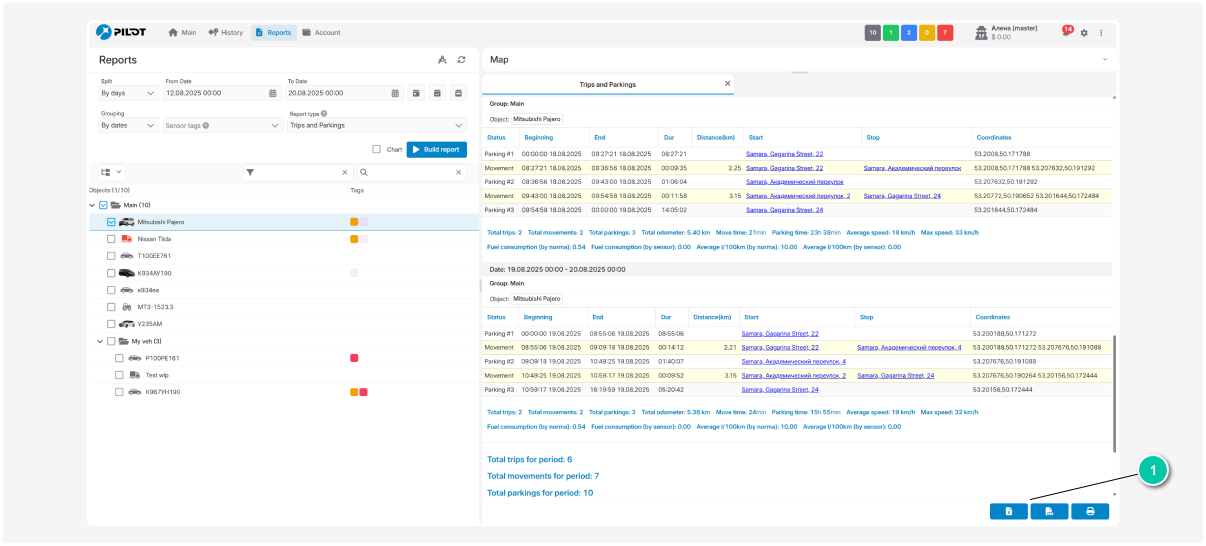Click the print report button icon

1090,511
